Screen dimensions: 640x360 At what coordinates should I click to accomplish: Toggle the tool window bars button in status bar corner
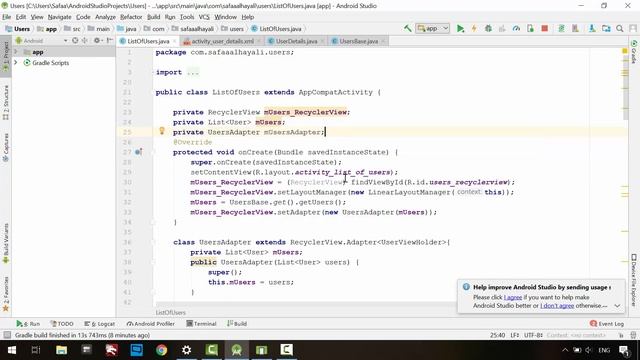point(7,335)
